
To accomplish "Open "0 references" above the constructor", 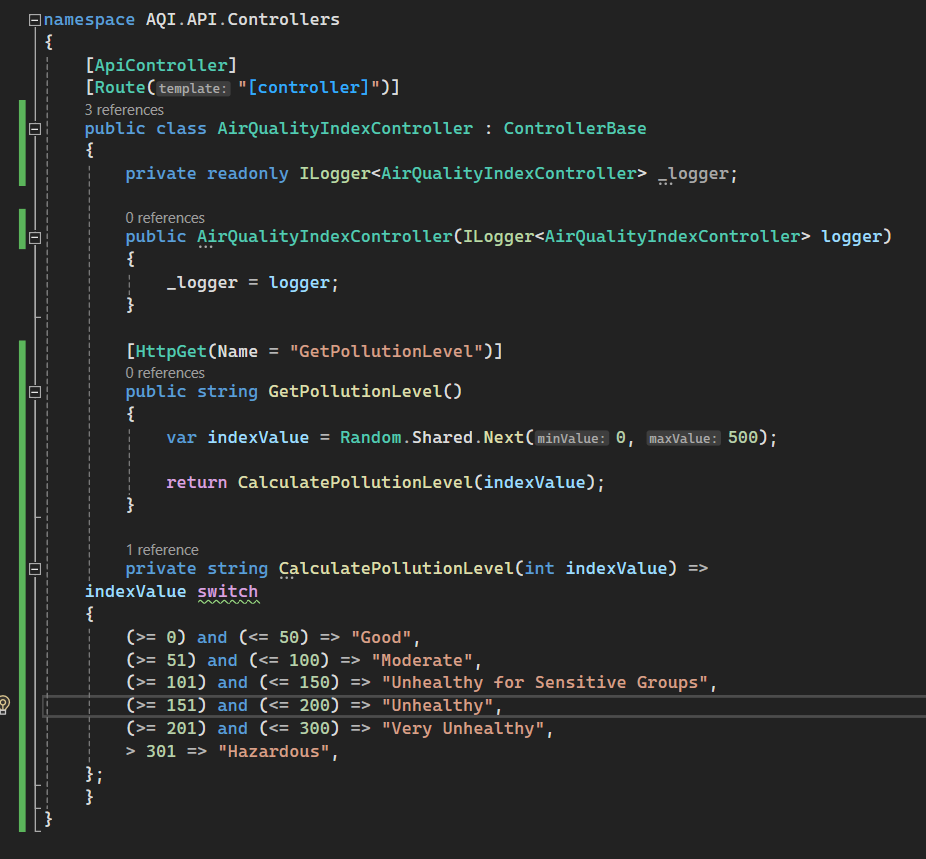I will coord(165,218).
